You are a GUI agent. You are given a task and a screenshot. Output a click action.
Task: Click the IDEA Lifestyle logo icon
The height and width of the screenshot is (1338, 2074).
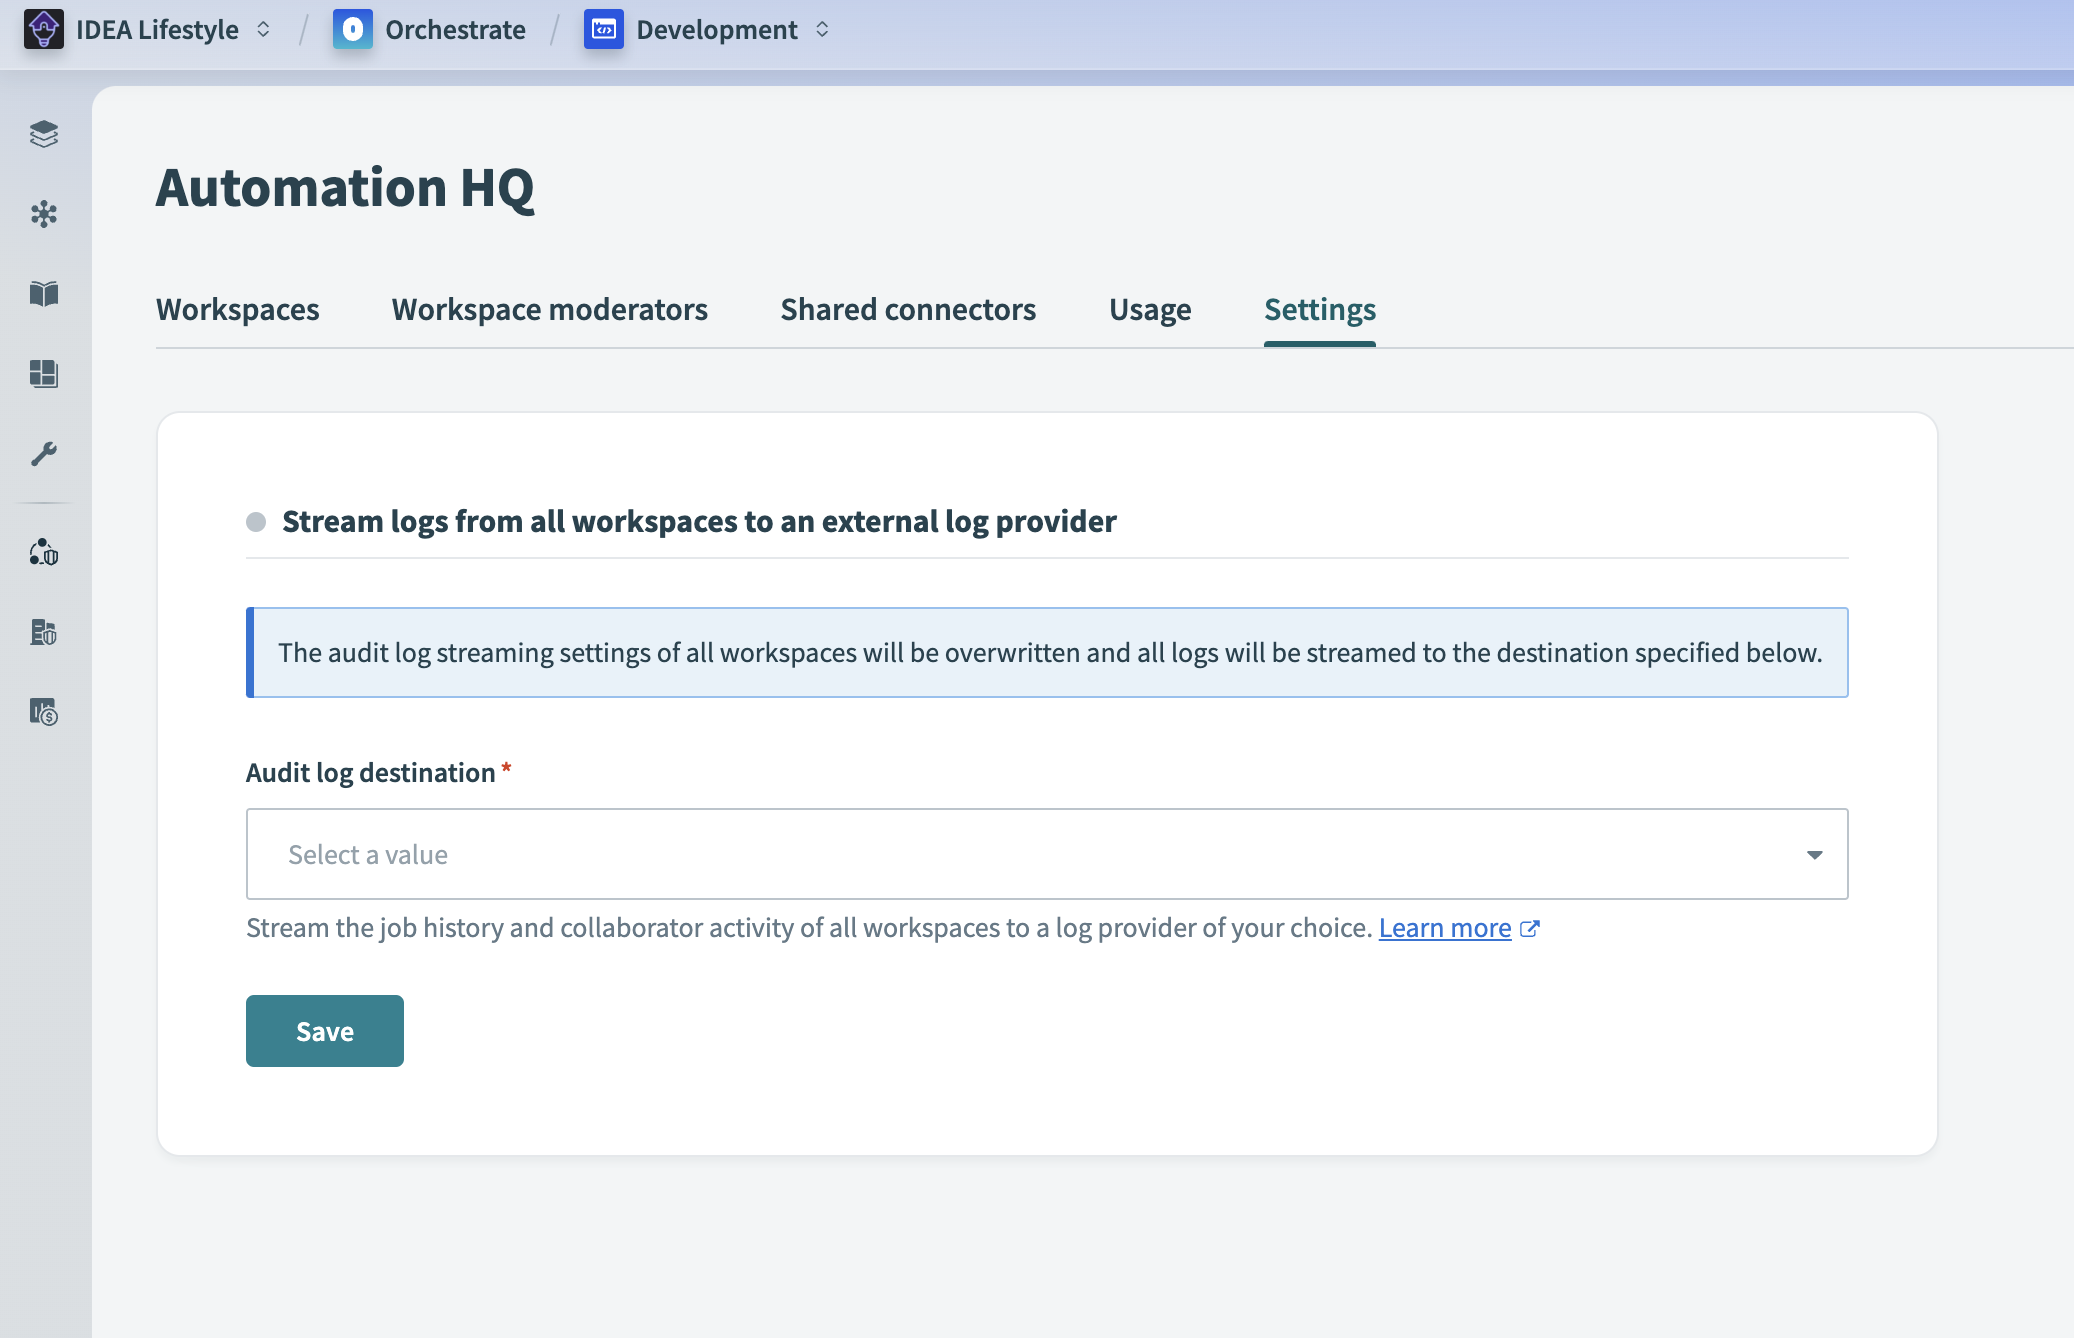pyautogui.click(x=44, y=30)
